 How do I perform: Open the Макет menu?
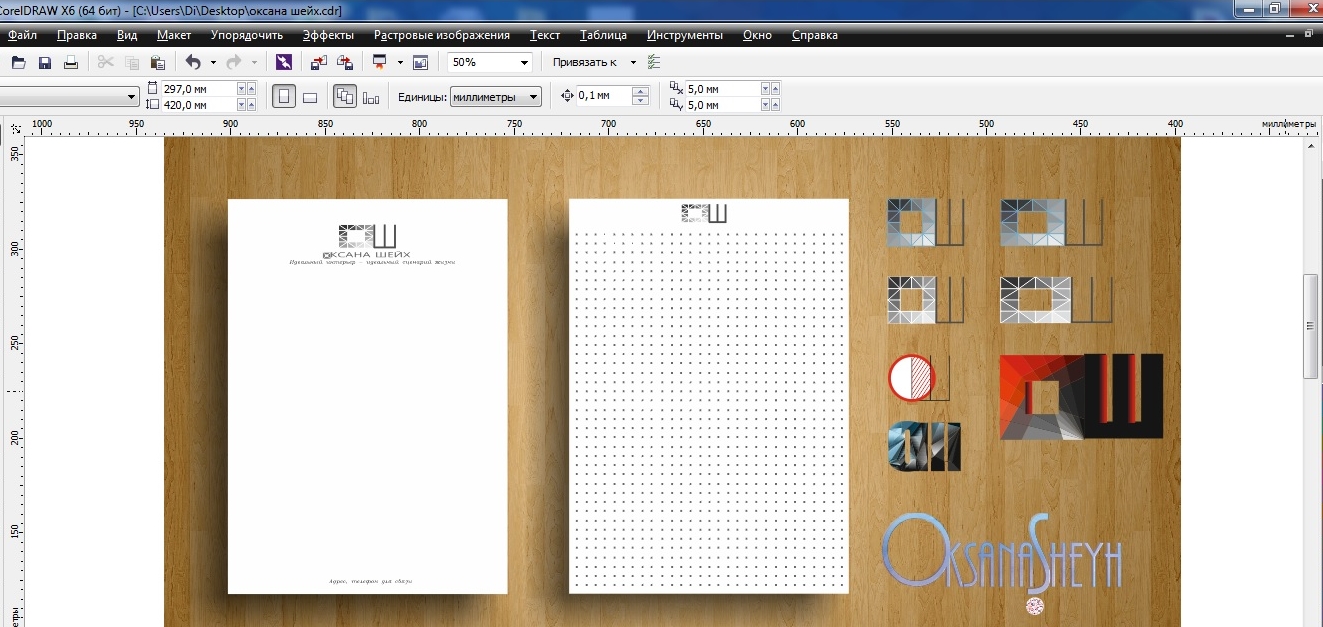pos(174,35)
